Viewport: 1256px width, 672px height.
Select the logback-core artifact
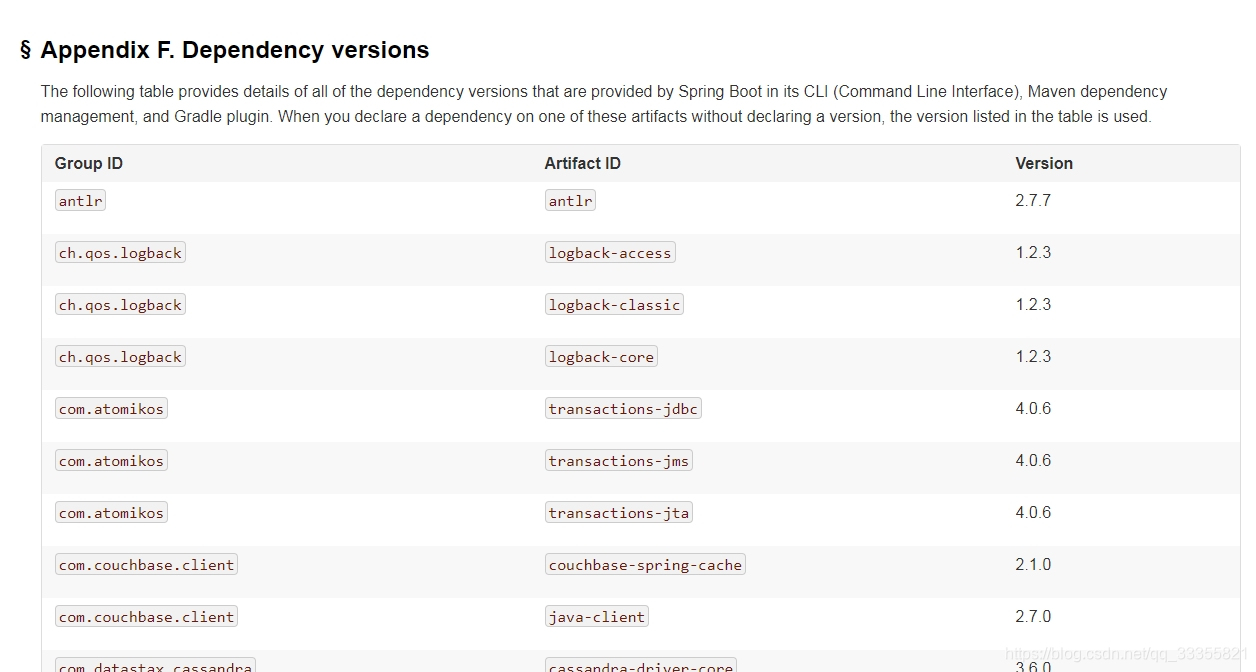(x=601, y=357)
